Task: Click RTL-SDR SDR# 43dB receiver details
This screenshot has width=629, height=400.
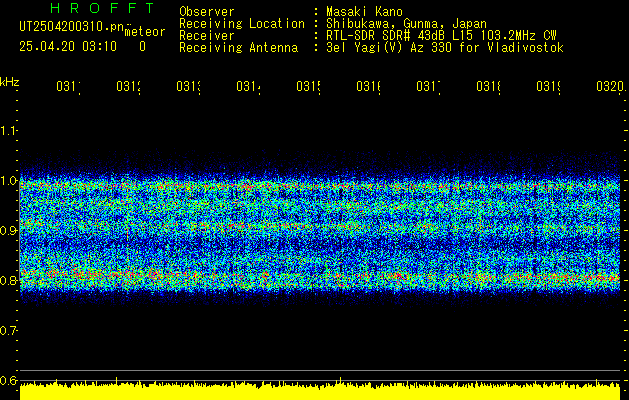Action: pos(441,36)
